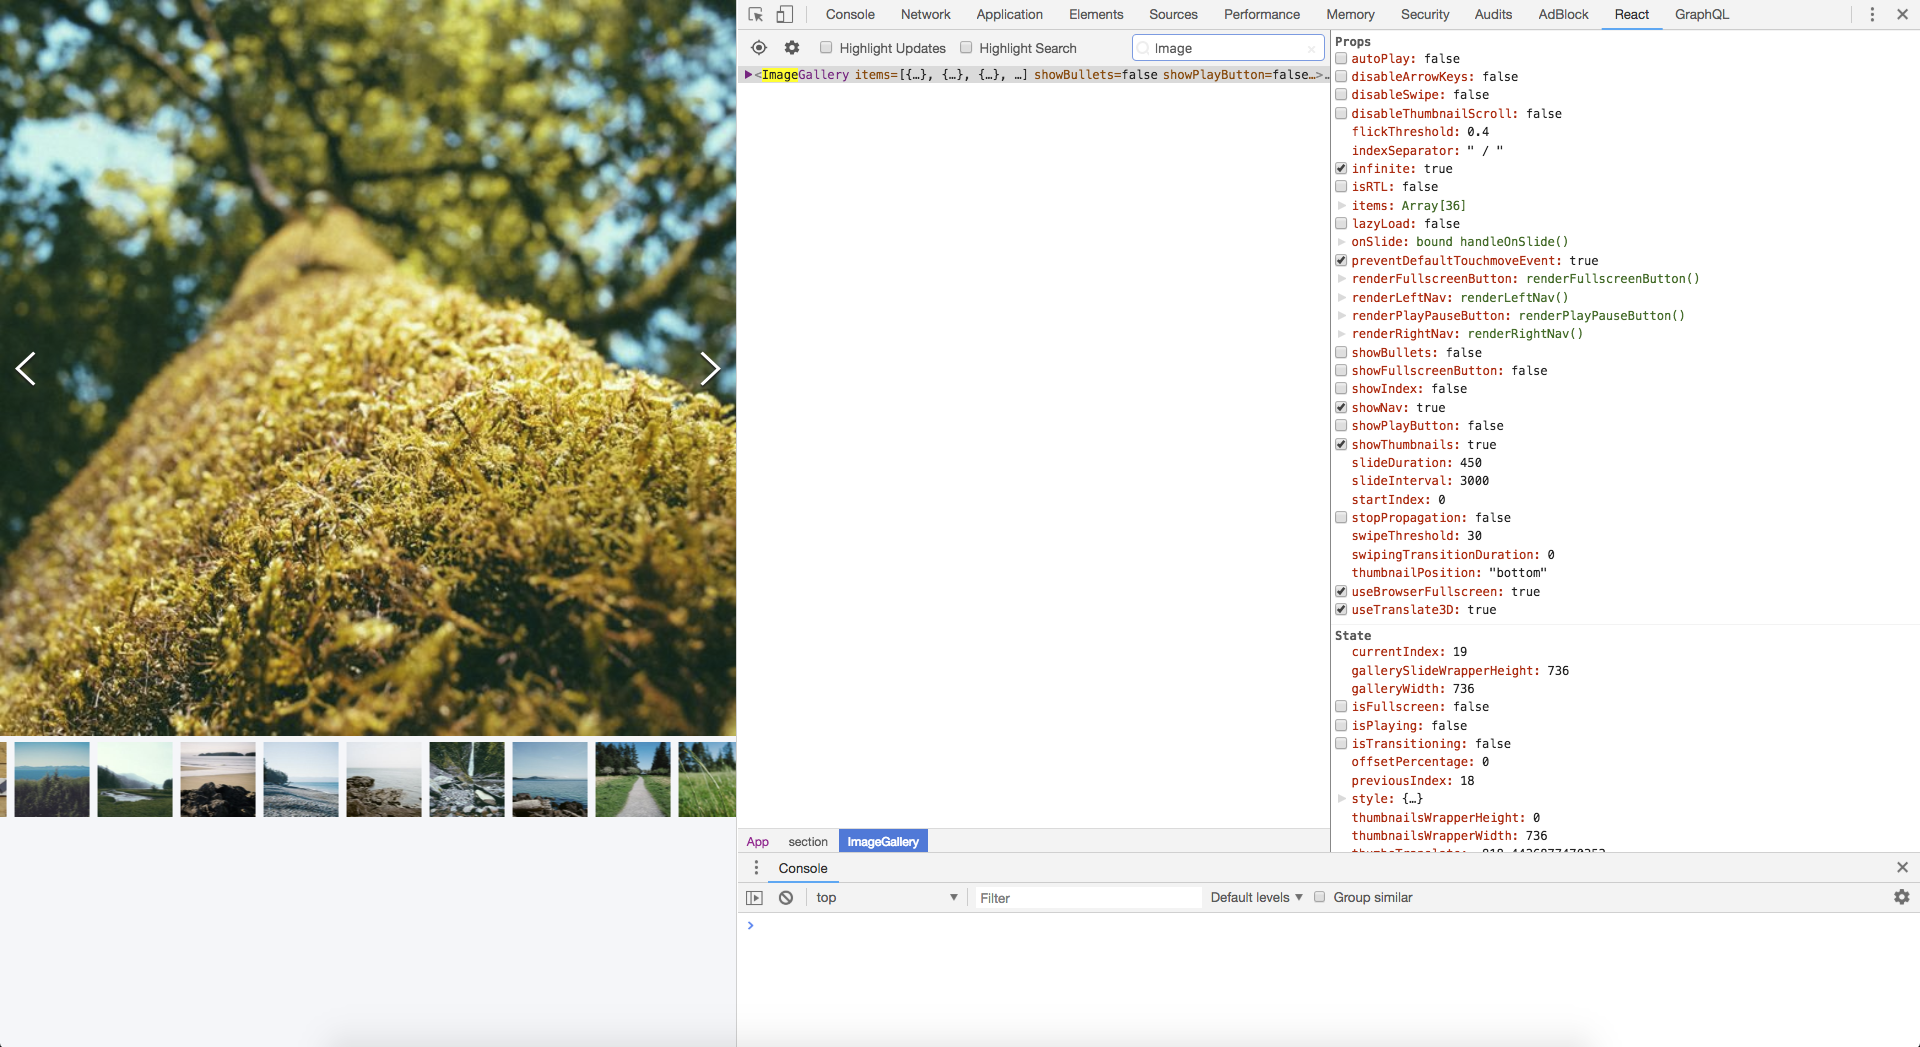Expand the style object in State
This screenshot has width=1920, height=1047.
click(x=1342, y=798)
